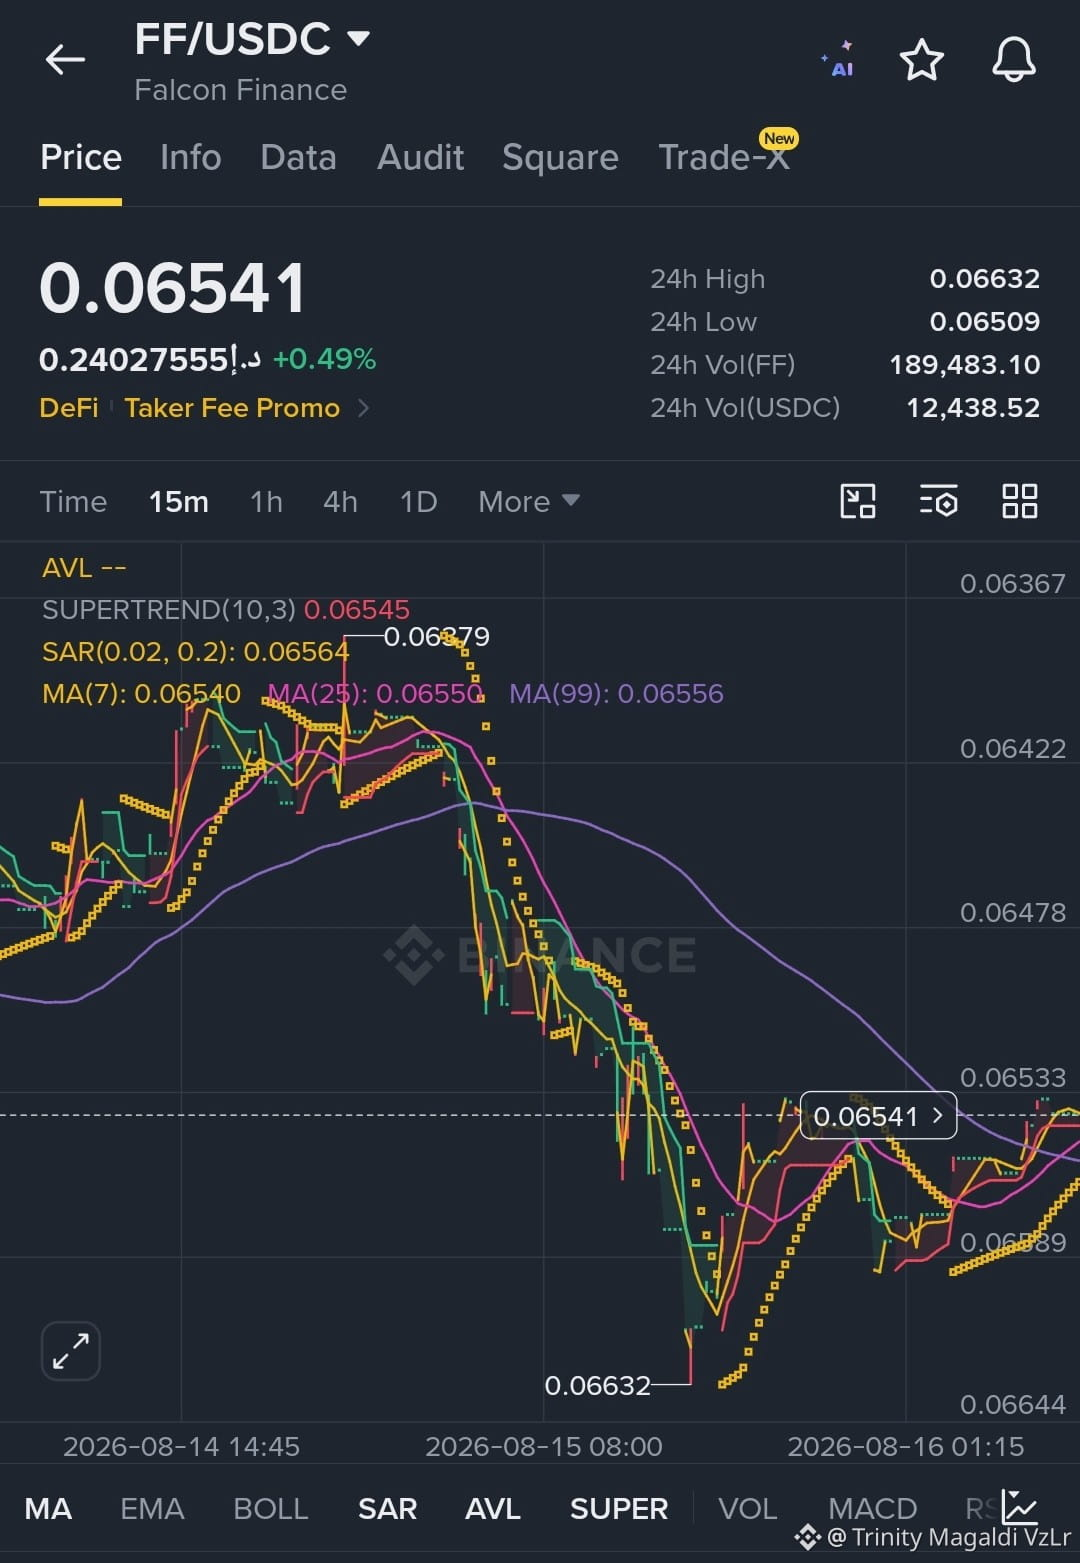Tap the 24h Vol(FF) value 189,483.10

pyautogui.click(x=964, y=364)
